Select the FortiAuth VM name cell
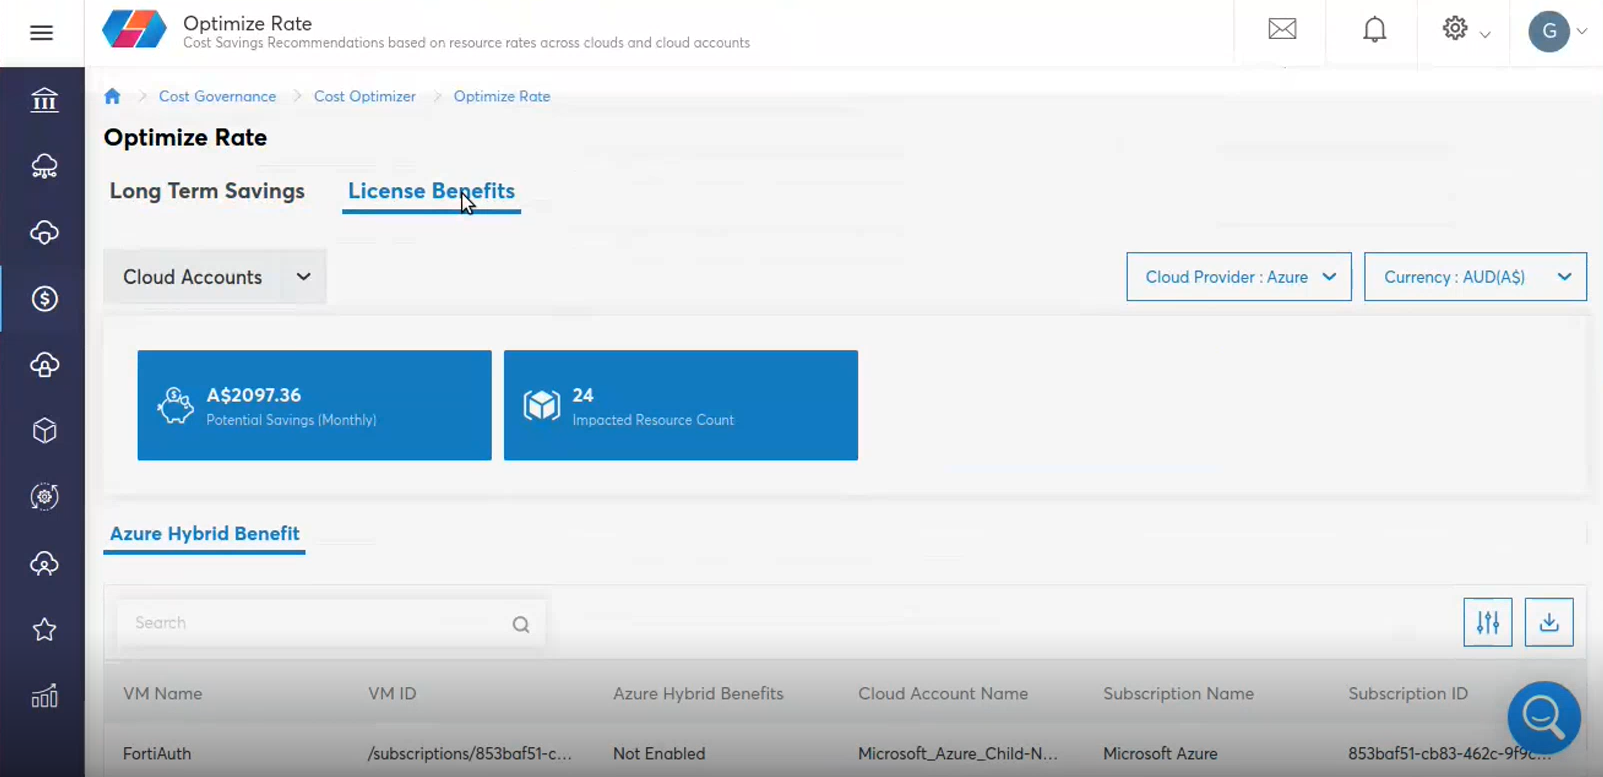Viewport: 1603px width, 777px height. (157, 754)
